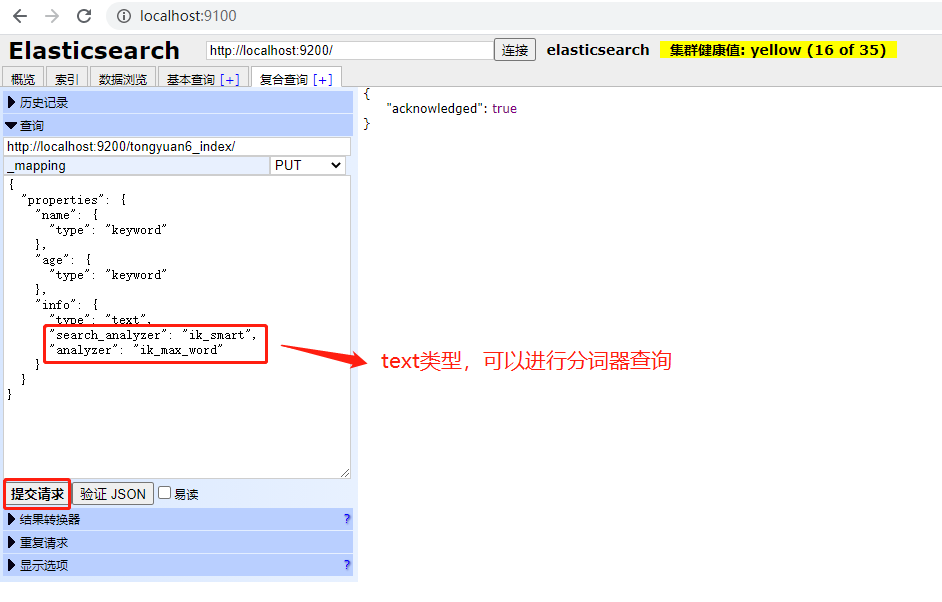This screenshot has width=942, height=602.
Task: Select the 复合查询 tab
Action: (284, 79)
